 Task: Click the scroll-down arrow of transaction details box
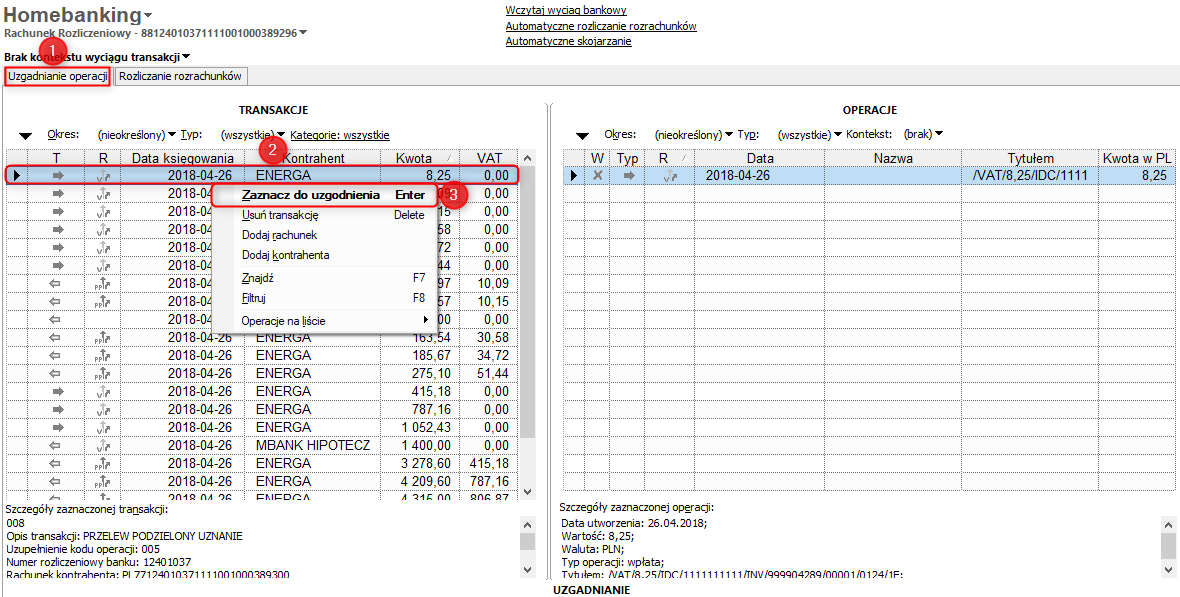pos(527,569)
